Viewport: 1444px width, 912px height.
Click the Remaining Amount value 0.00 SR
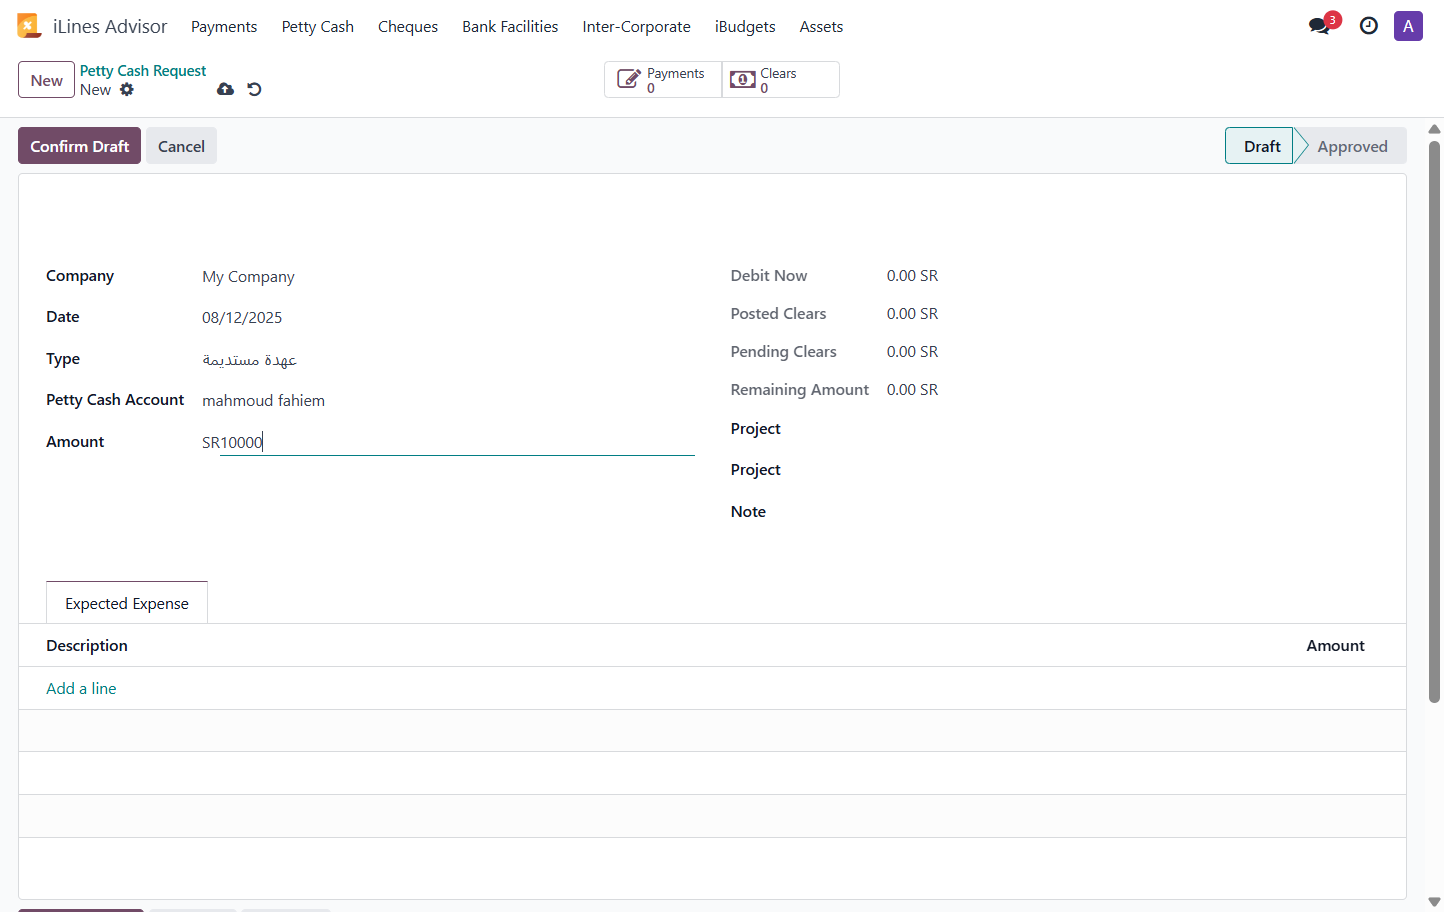pyautogui.click(x=912, y=390)
